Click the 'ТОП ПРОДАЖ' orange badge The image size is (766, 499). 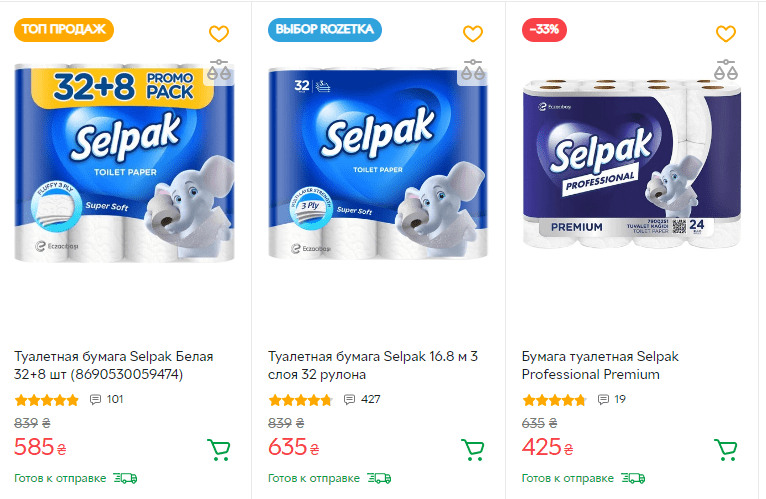point(64,29)
